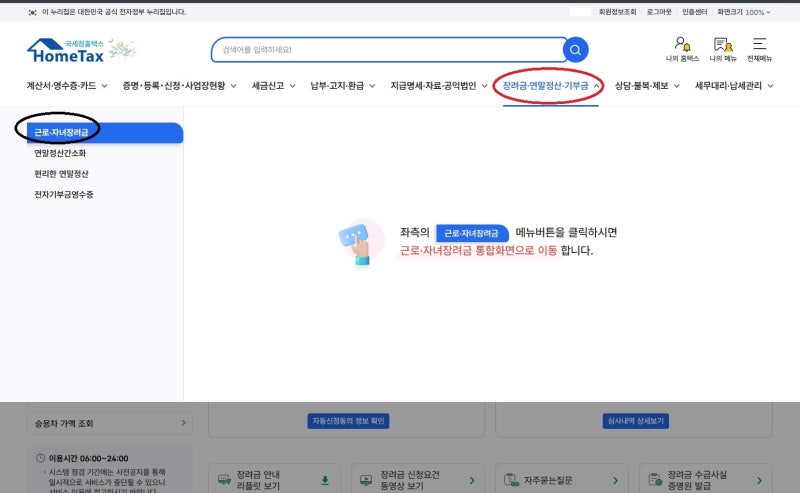The height and width of the screenshot is (493, 800).
Task: Collapse 장려금·연말정산·기부금 menu
Action: point(551,86)
